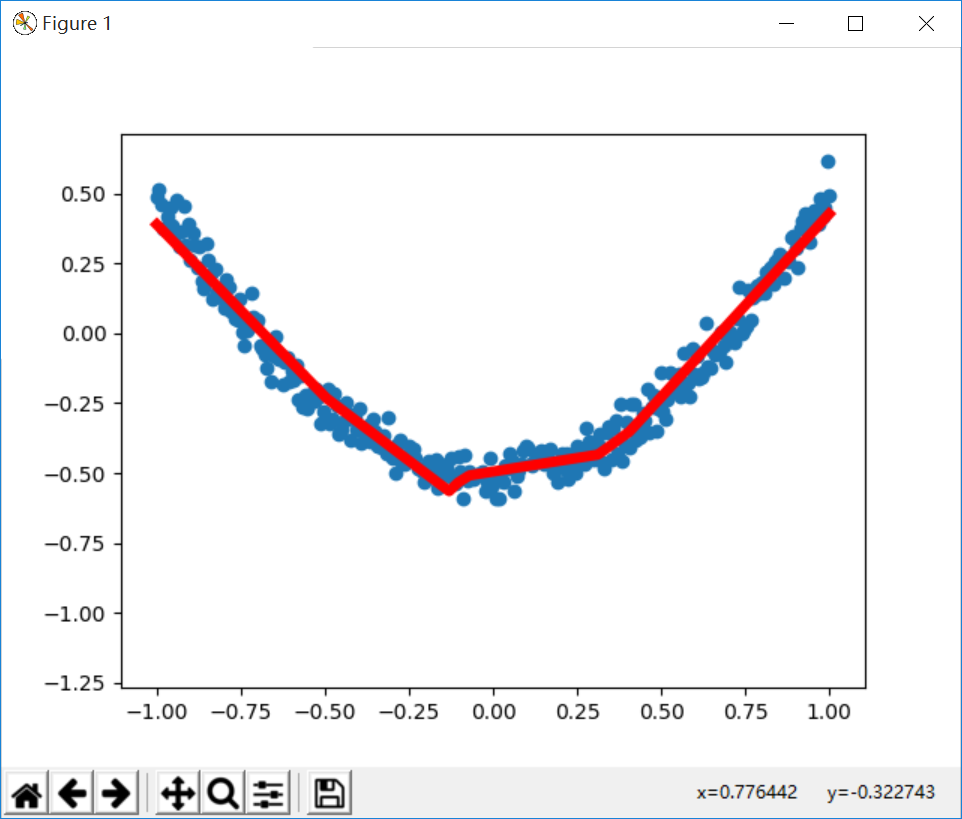The width and height of the screenshot is (962, 819).
Task: Open Configure subplots settings
Action: pyautogui.click(x=267, y=793)
